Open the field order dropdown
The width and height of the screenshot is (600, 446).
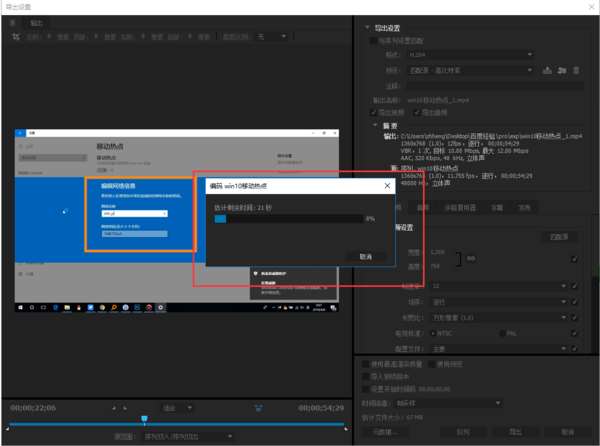(x=499, y=302)
